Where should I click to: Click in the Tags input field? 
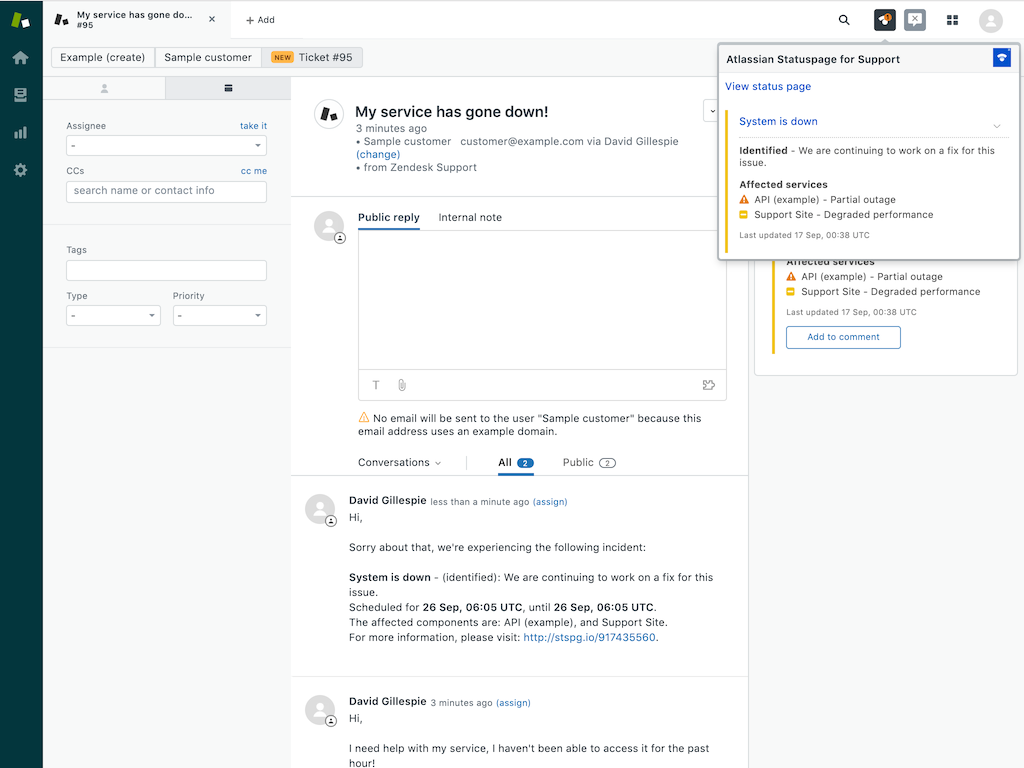click(x=166, y=270)
